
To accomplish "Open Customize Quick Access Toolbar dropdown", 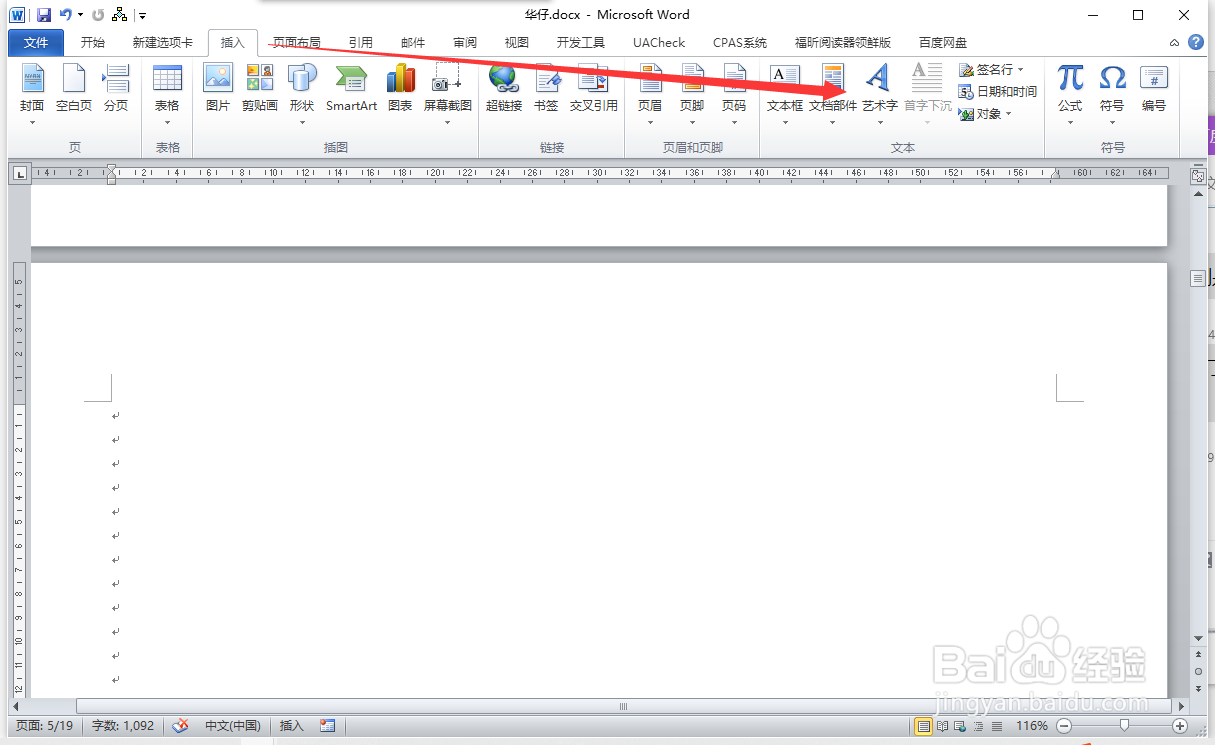I will pyautogui.click(x=142, y=16).
